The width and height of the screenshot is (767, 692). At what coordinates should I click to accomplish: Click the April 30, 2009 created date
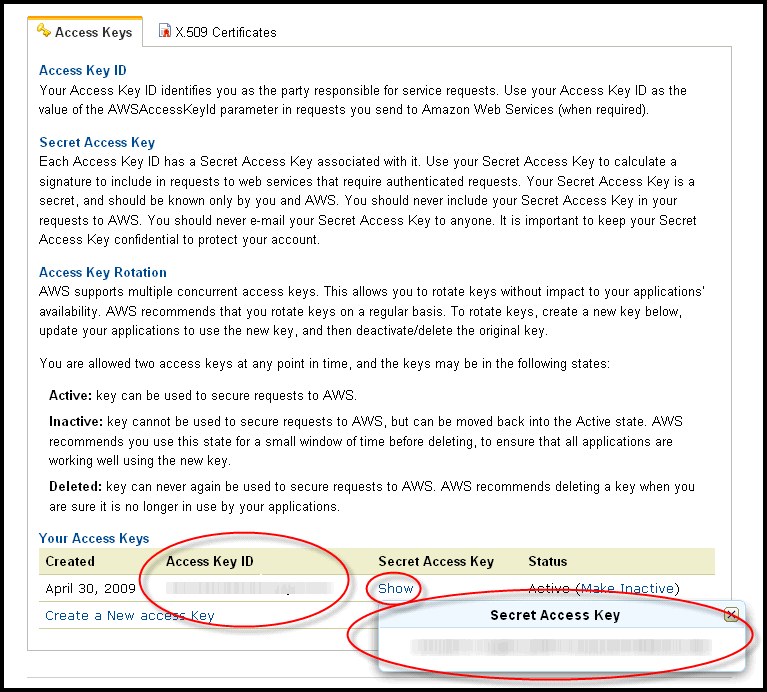click(90, 588)
